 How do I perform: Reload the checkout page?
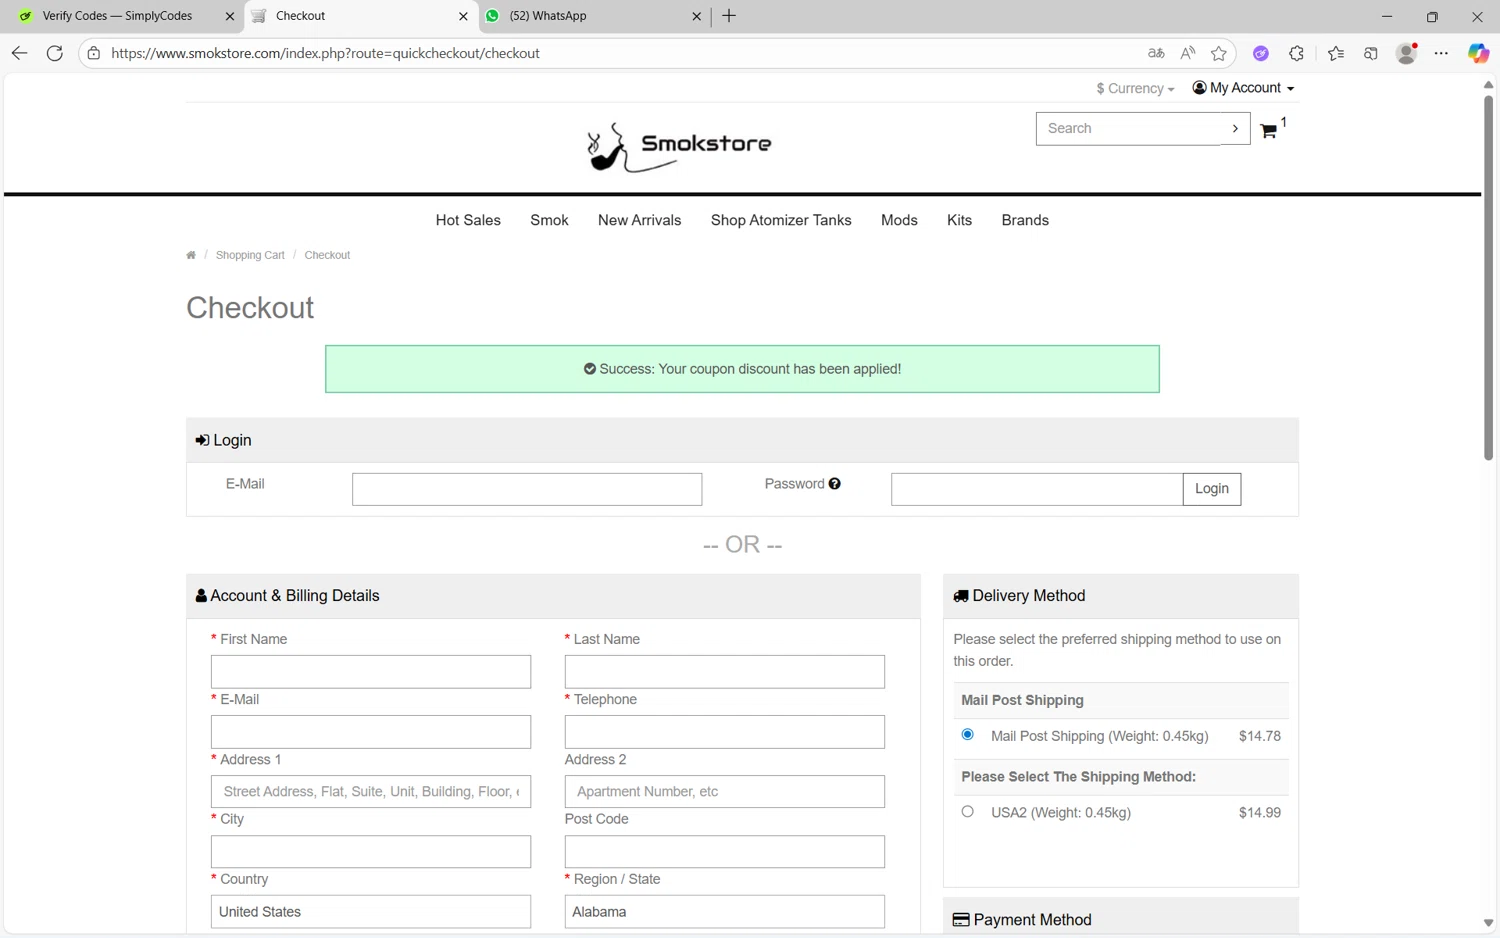(x=55, y=53)
